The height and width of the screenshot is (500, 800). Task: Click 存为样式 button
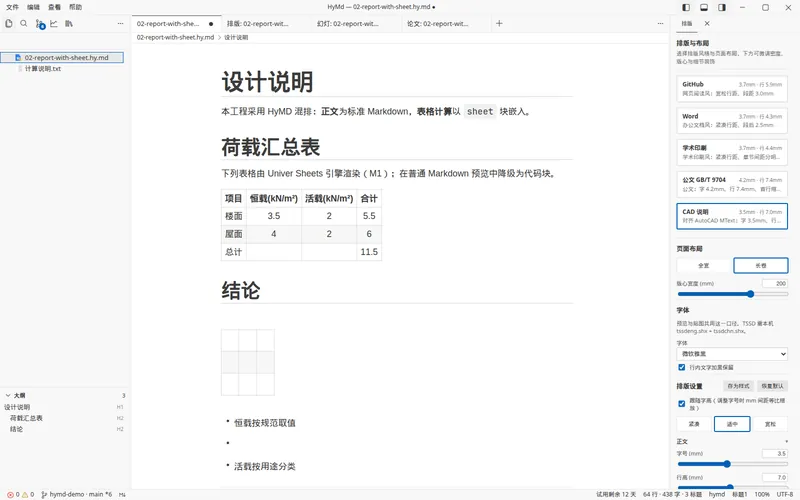738,386
